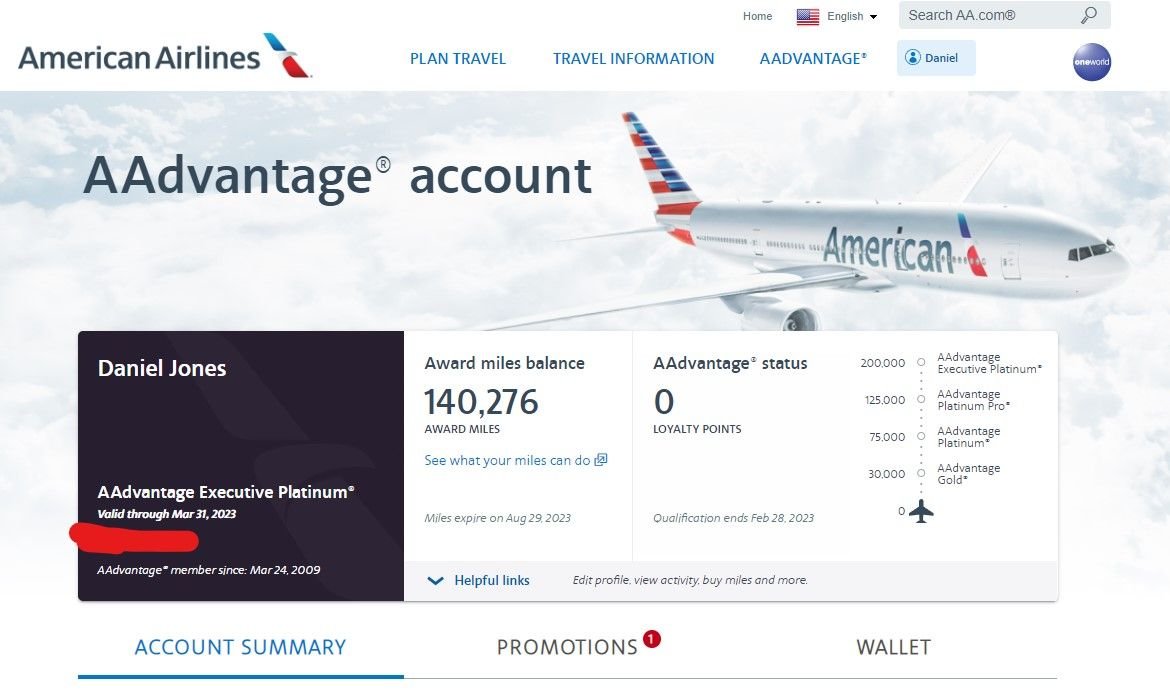
Task: Click the Promotions notification badge
Action: pyautogui.click(x=652, y=639)
